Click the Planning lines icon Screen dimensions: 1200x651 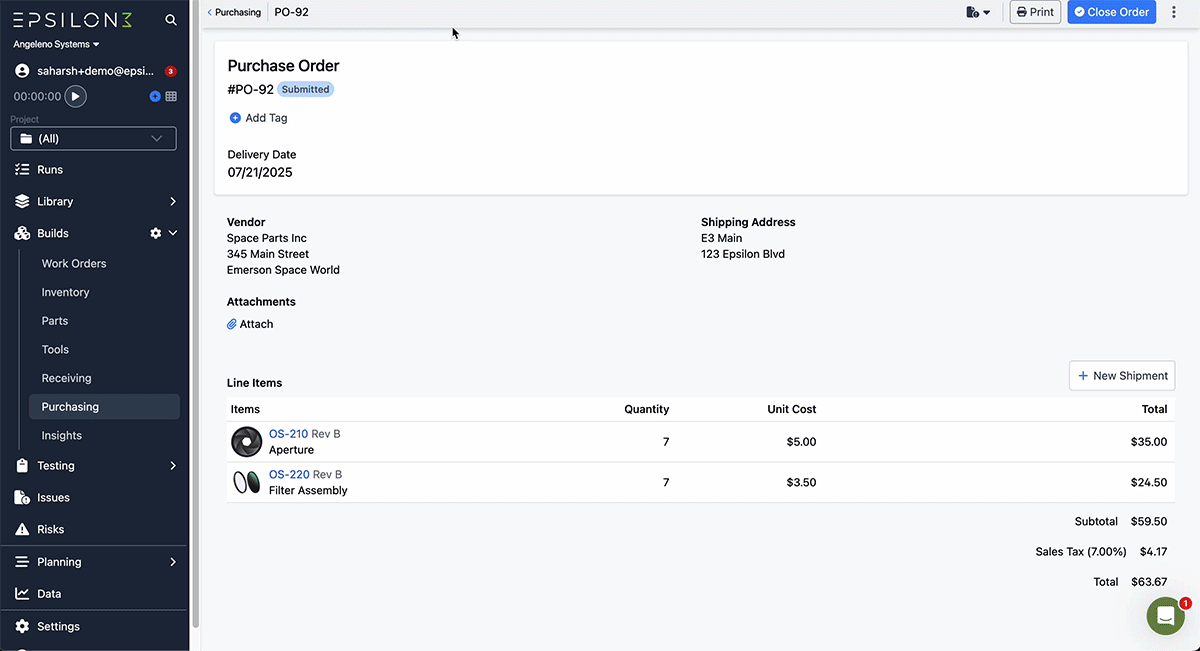[x=22, y=562]
